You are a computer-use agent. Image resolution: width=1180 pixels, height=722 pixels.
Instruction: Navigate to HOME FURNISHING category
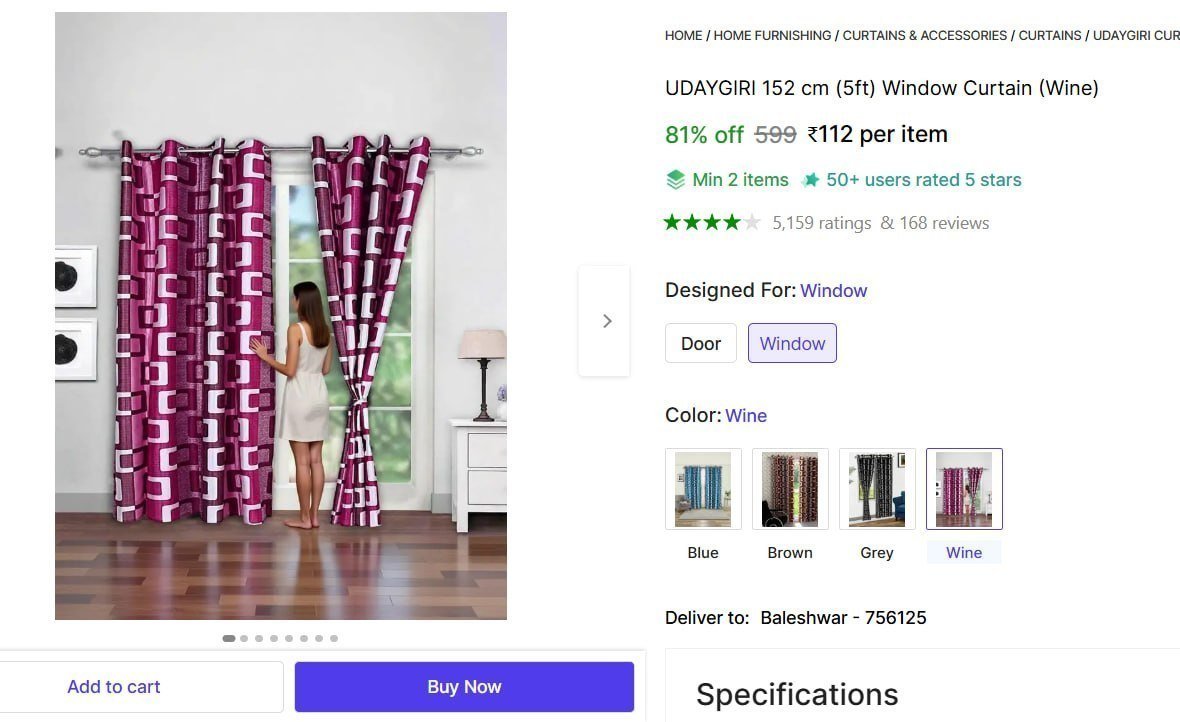tap(772, 35)
